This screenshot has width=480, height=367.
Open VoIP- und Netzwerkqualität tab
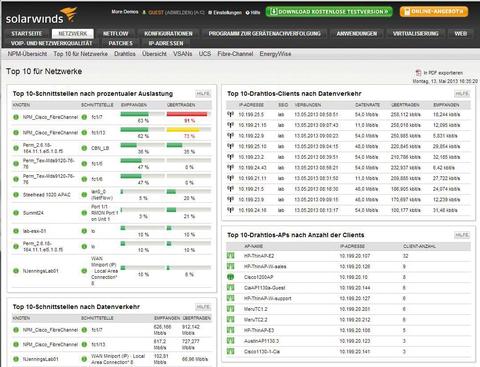(x=51, y=43)
